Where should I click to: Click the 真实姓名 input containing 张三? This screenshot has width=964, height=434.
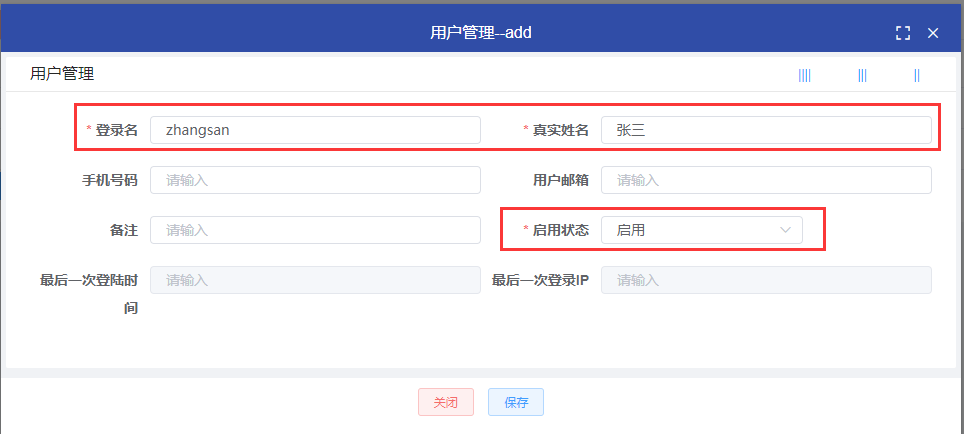[766, 130]
